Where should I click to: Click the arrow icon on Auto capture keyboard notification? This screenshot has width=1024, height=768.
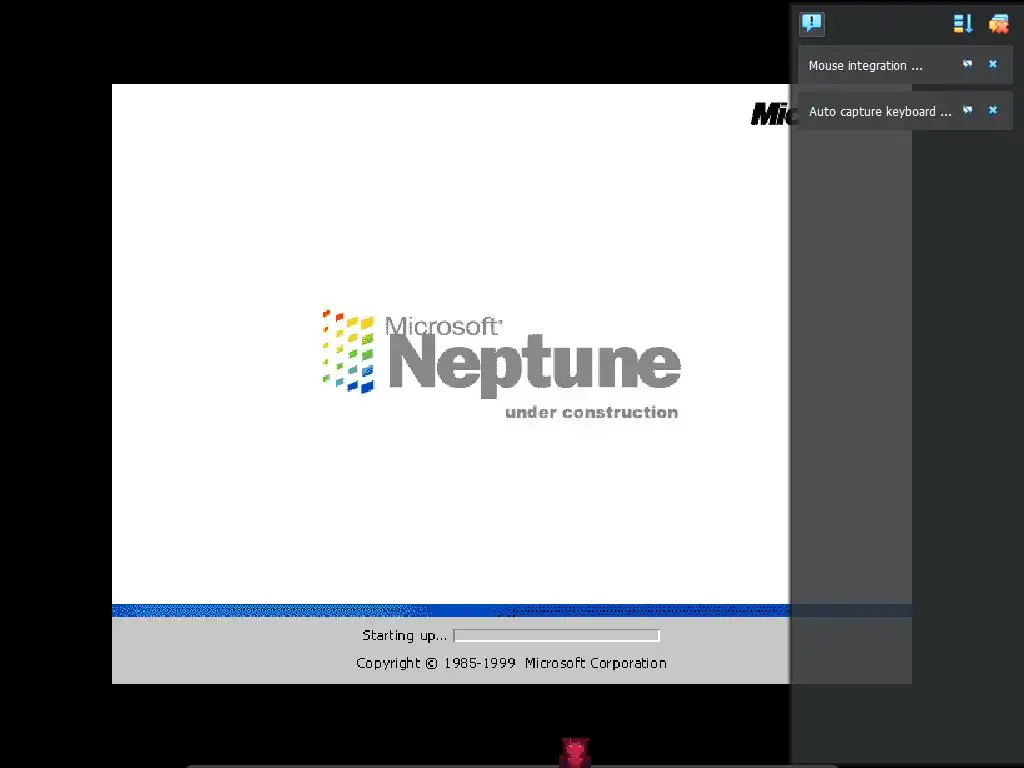(968, 110)
